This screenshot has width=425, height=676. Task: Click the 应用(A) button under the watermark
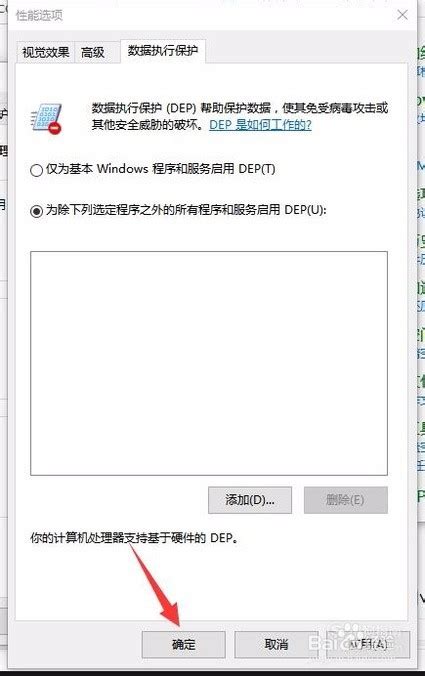[x=368, y=645]
